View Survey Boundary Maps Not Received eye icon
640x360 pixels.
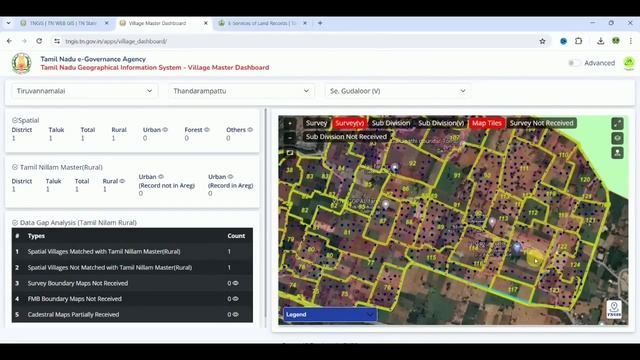(x=236, y=283)
